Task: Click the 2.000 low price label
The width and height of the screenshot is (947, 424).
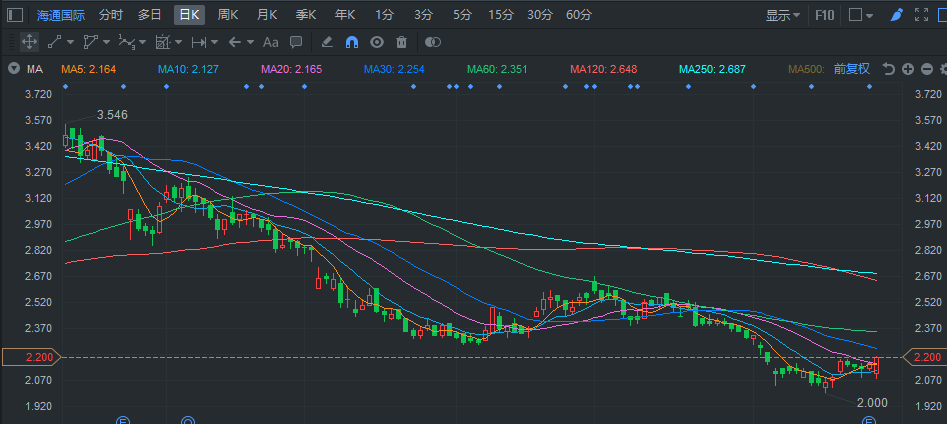Action: [x=873, y=403]
